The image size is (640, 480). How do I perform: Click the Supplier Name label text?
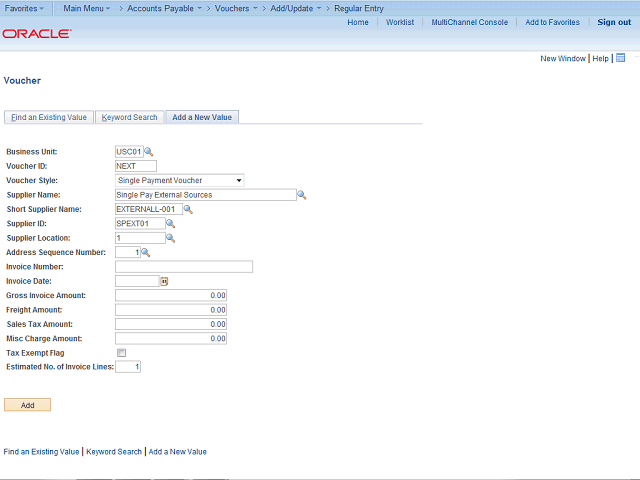point(33,195)
